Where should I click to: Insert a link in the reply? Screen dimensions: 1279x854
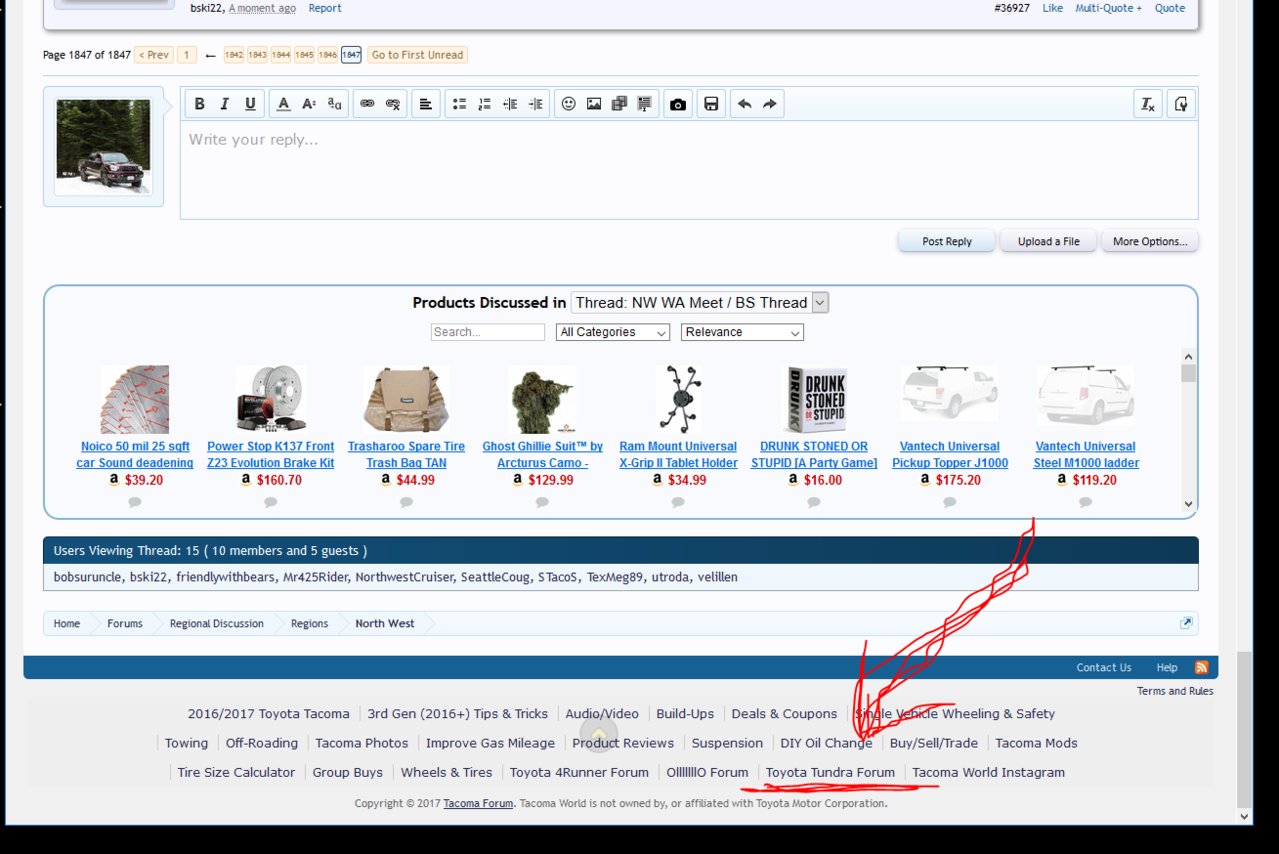pos(367,104)
